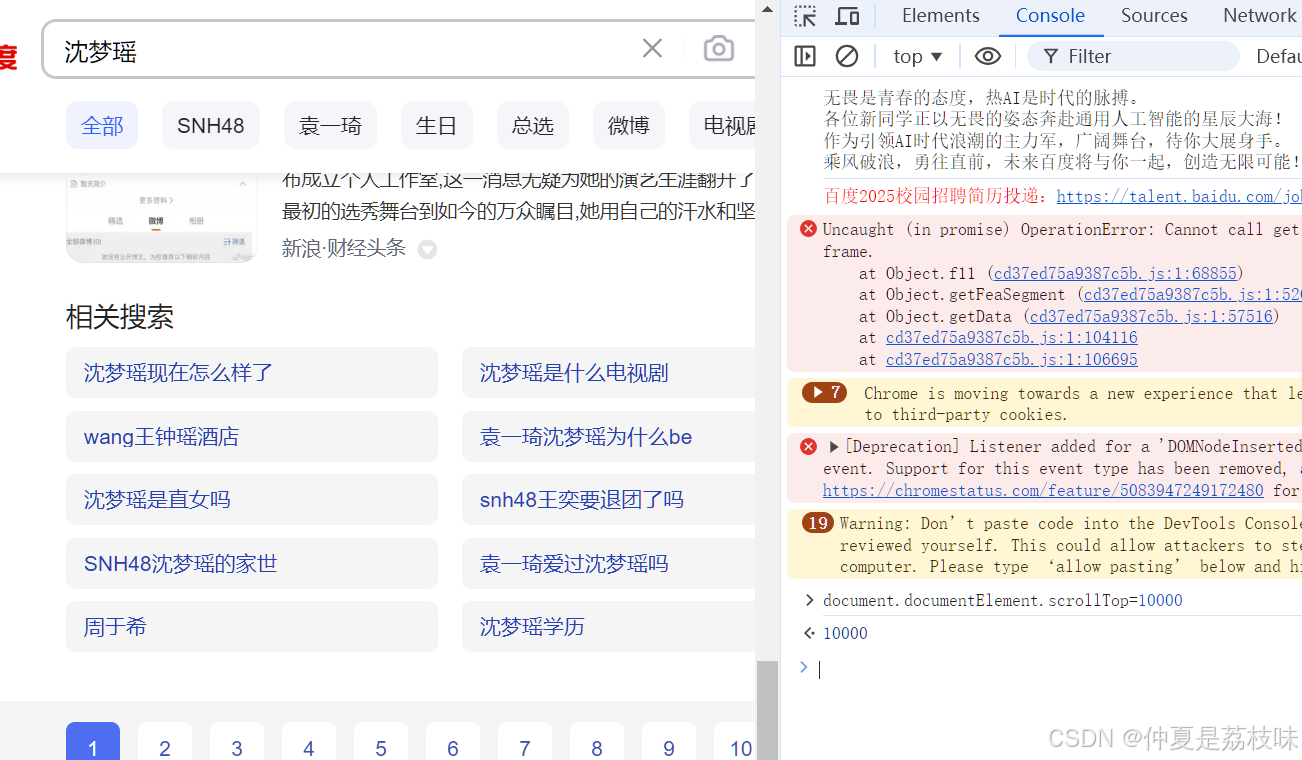Viewport: 1302px width, 760px height.
Task: Switch to the Console tab
Action: [x=1050, y=16]
